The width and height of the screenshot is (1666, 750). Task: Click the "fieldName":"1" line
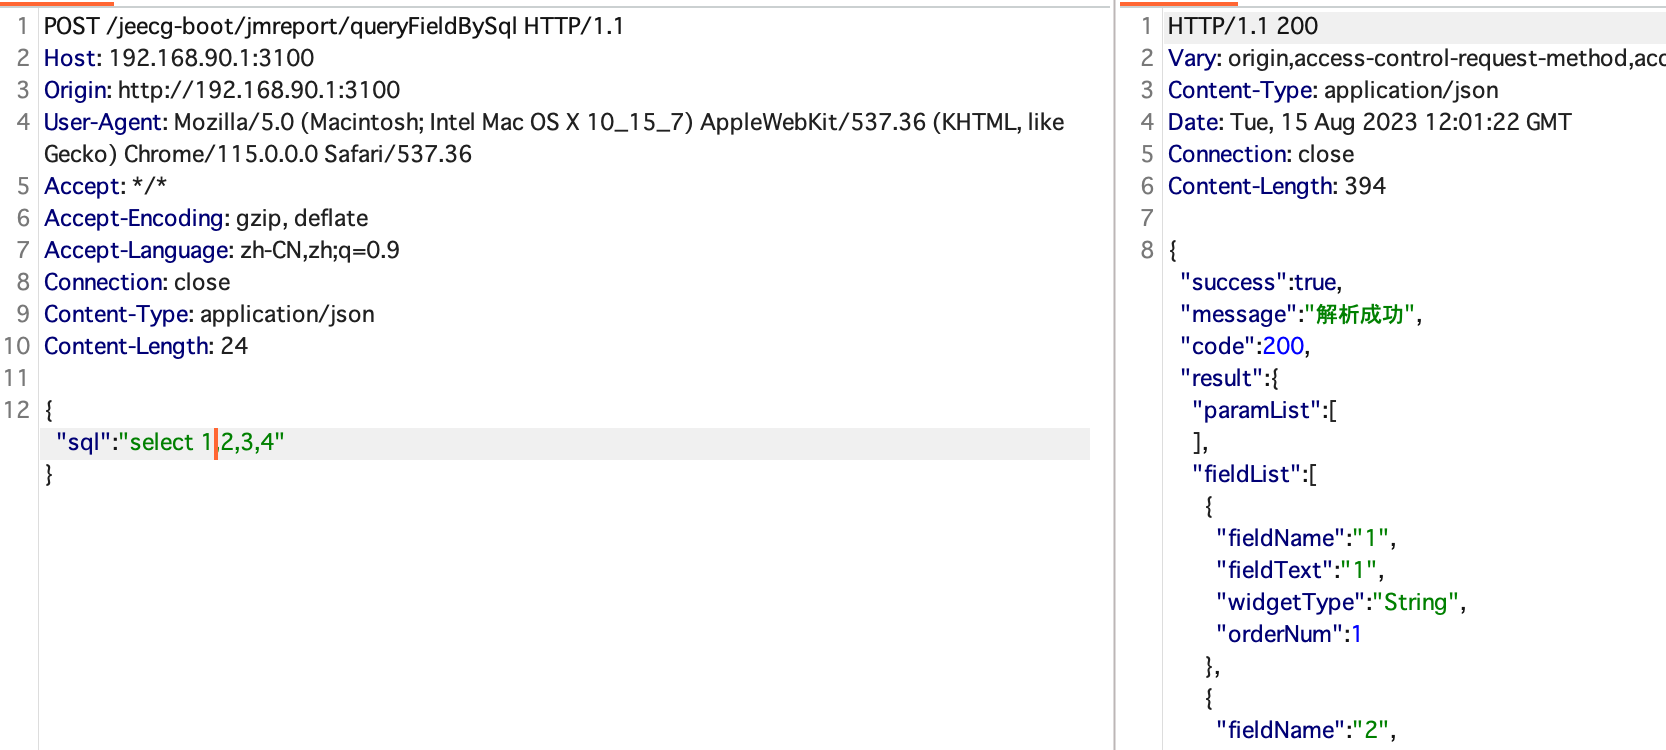tap(1306, 538)
